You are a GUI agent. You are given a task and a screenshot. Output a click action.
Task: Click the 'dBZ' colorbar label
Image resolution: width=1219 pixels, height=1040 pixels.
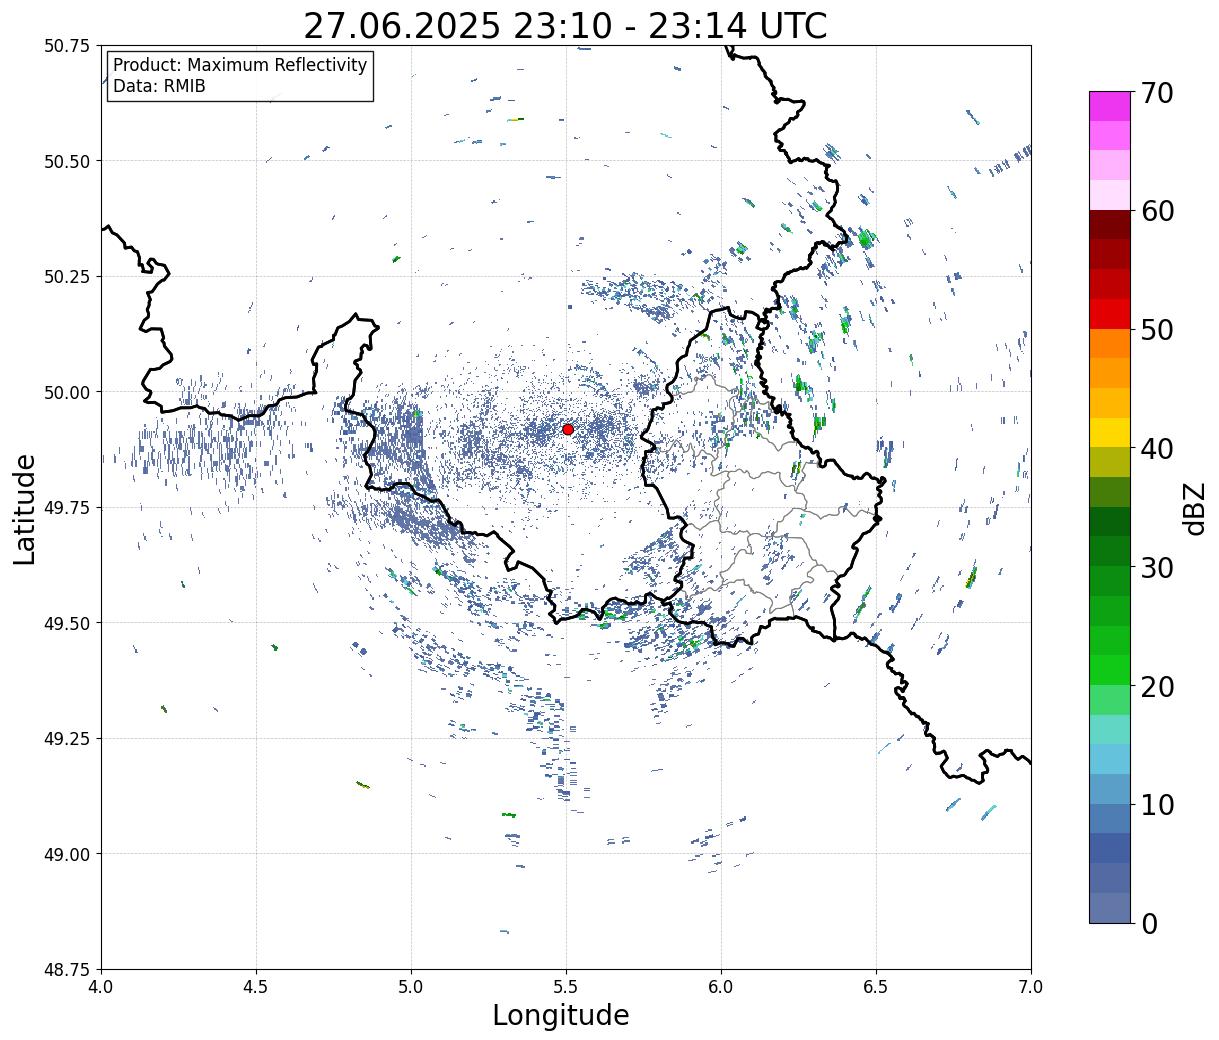(1194, 508)
